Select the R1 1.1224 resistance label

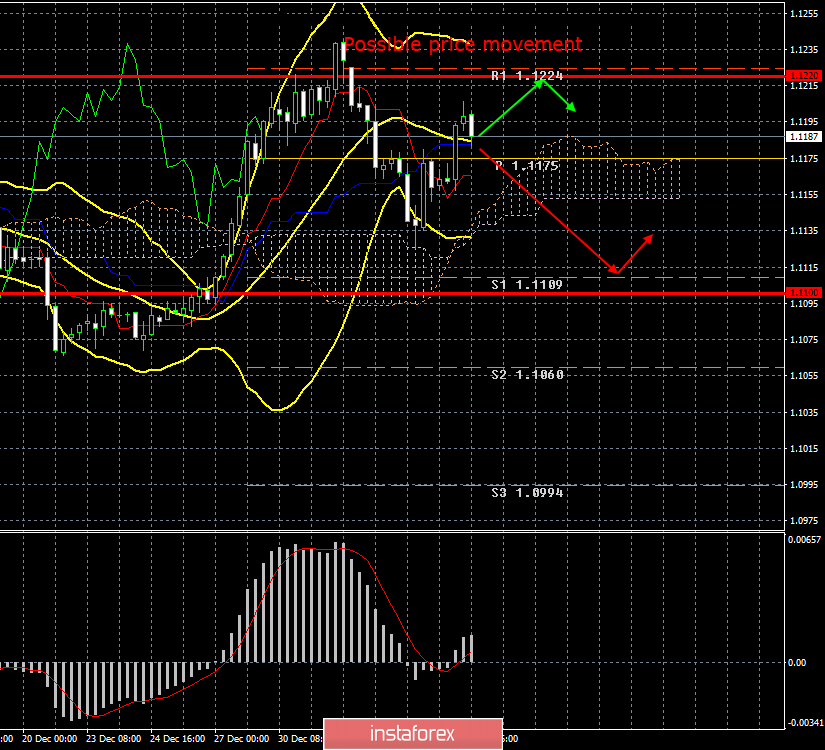tap(527, 76)
